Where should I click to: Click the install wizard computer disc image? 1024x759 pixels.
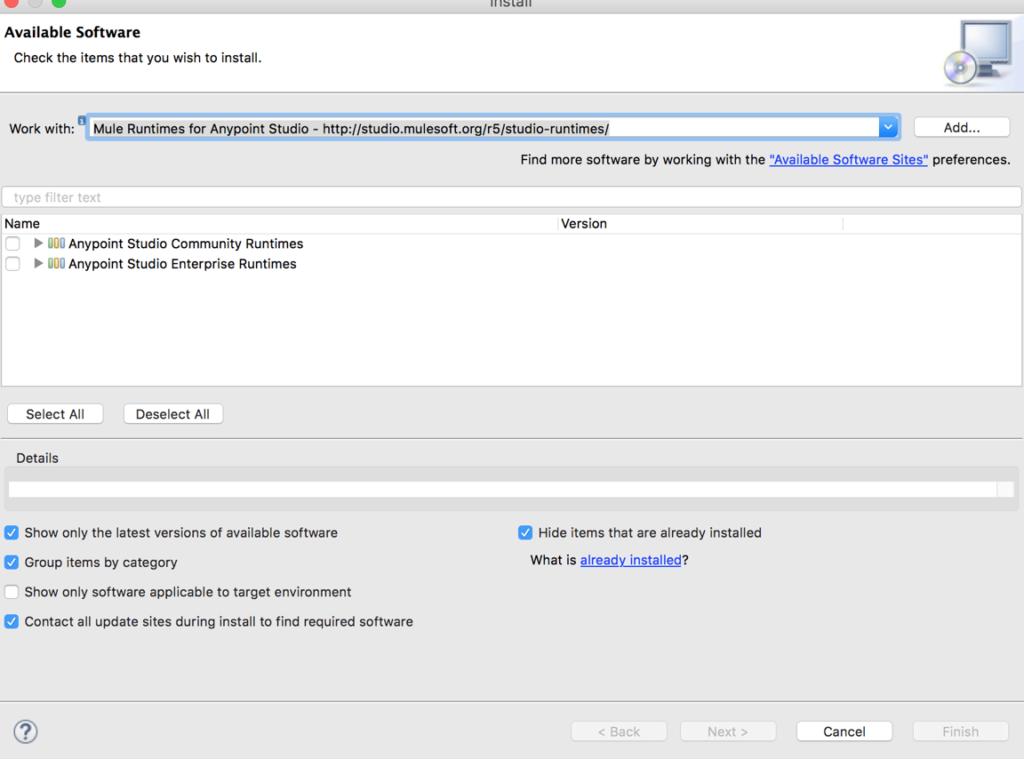978,54
